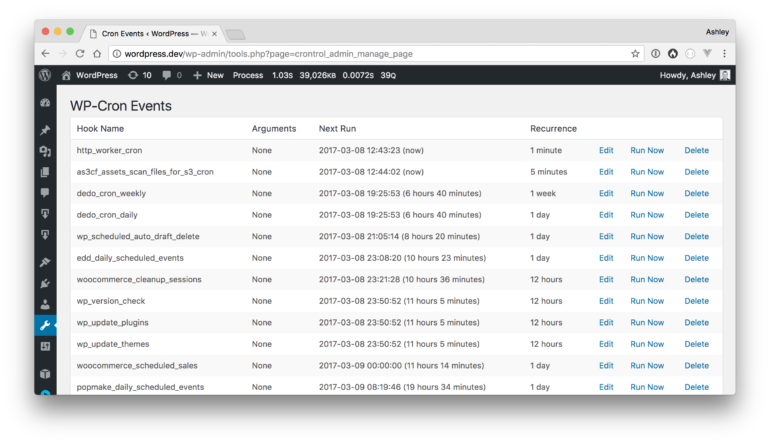This screenshot has width=770, height=444.
Task: Open the Process menu in the admin bar
Action: pos(248,75)
